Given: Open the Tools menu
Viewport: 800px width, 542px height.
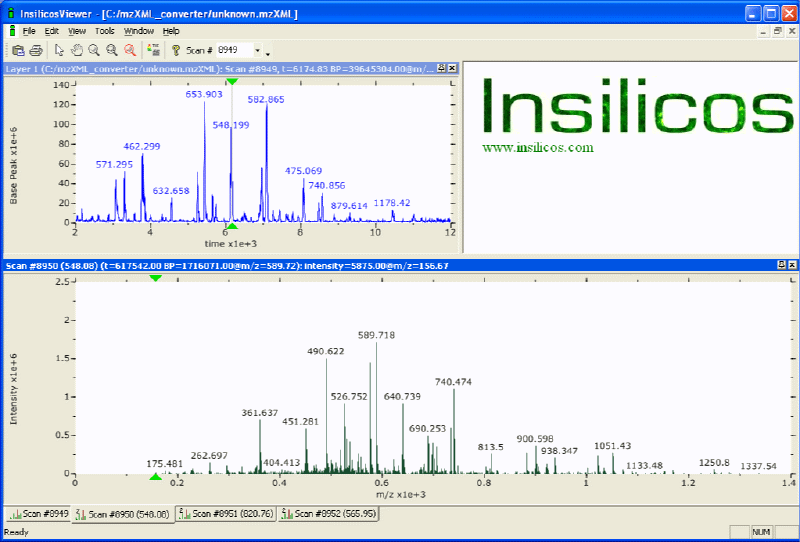Looking at the screenshot, I should (x=105, y=31).
